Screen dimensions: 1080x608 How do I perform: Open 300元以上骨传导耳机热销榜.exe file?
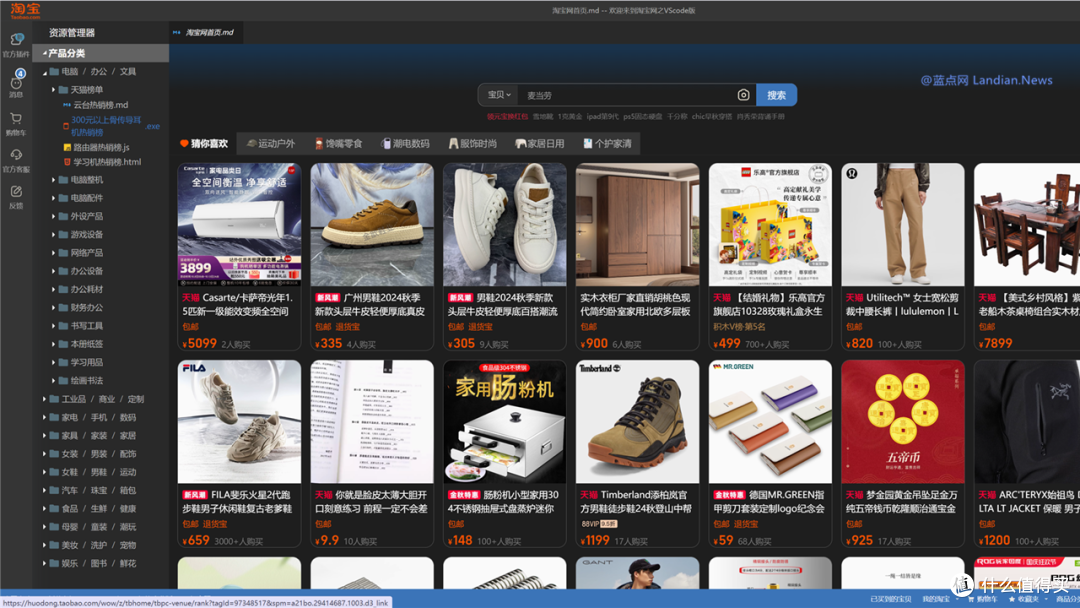point(110,126)
